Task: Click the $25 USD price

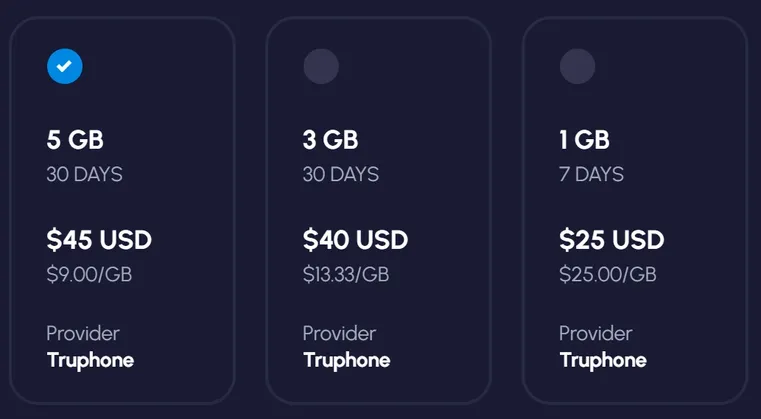Action: (x=612, y=240)
